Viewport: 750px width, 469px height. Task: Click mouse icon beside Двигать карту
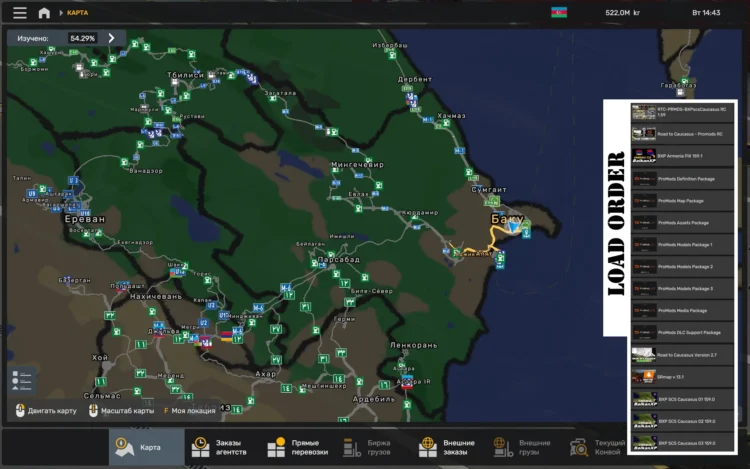tap(20, 410)
